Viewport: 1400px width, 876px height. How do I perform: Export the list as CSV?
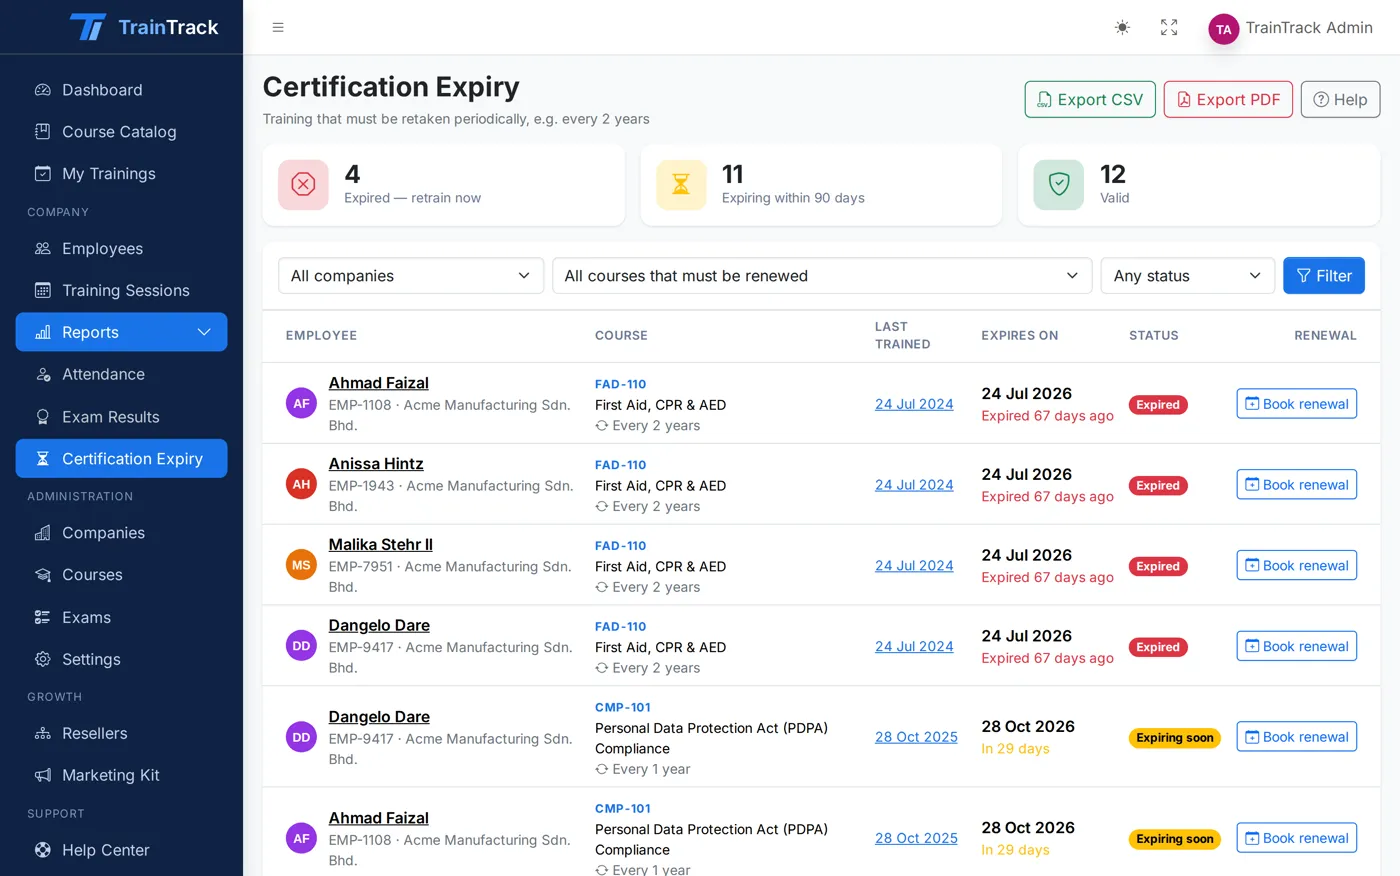tap(1090, 100)
